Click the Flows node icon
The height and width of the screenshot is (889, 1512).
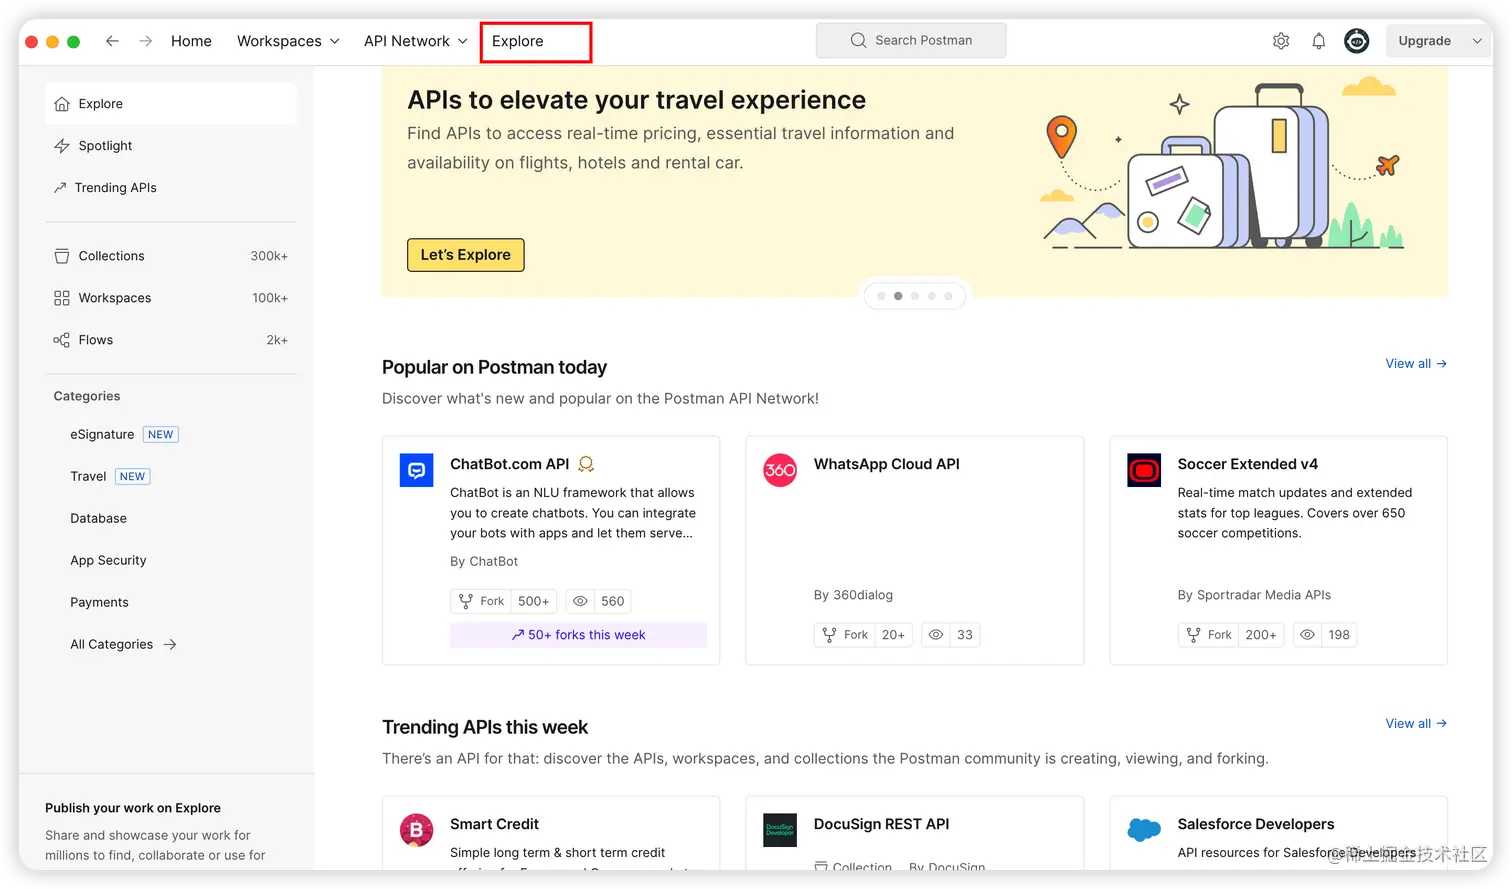(62, 340)
